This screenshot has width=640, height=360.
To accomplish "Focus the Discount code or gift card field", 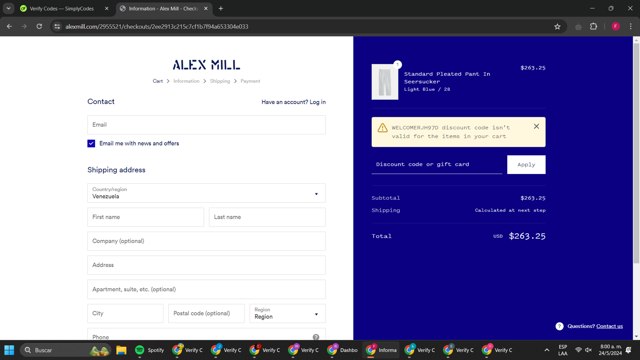I will pyautogui.click(x=437, y=164).
